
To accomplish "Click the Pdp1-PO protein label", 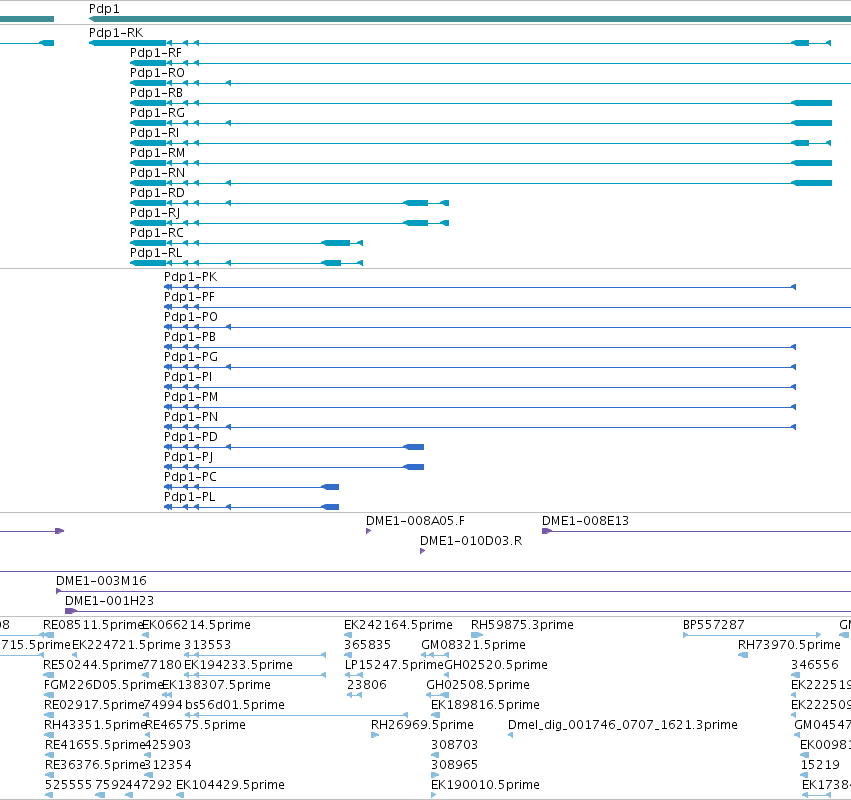I will coord(191,317).
